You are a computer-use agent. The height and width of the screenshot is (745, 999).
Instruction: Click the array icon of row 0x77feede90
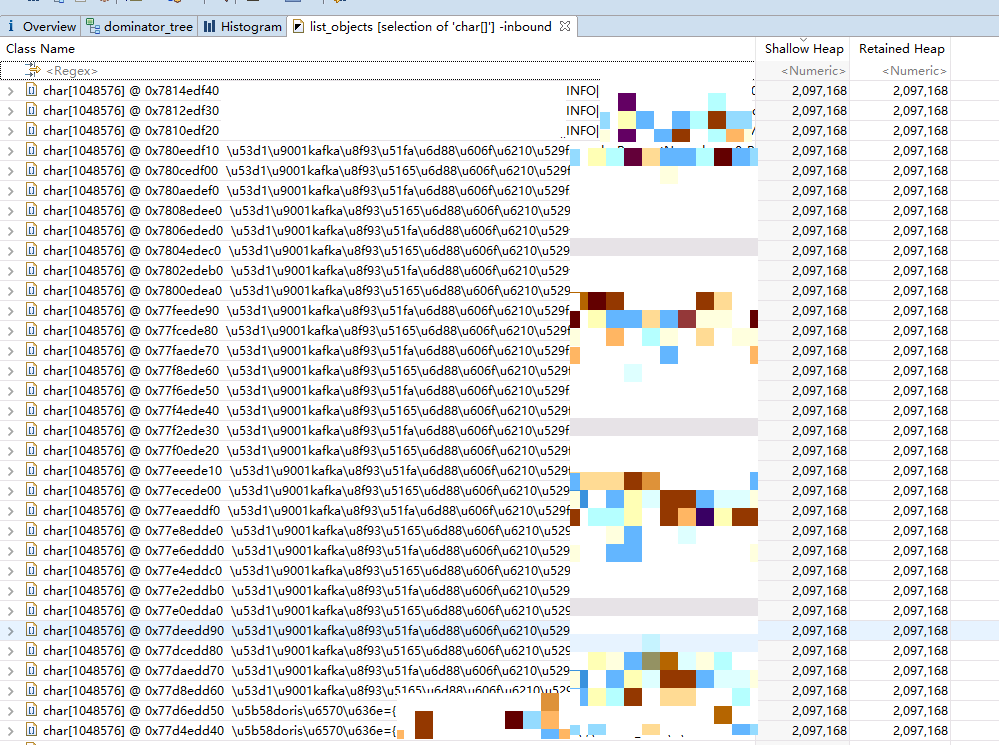[31, 310]
